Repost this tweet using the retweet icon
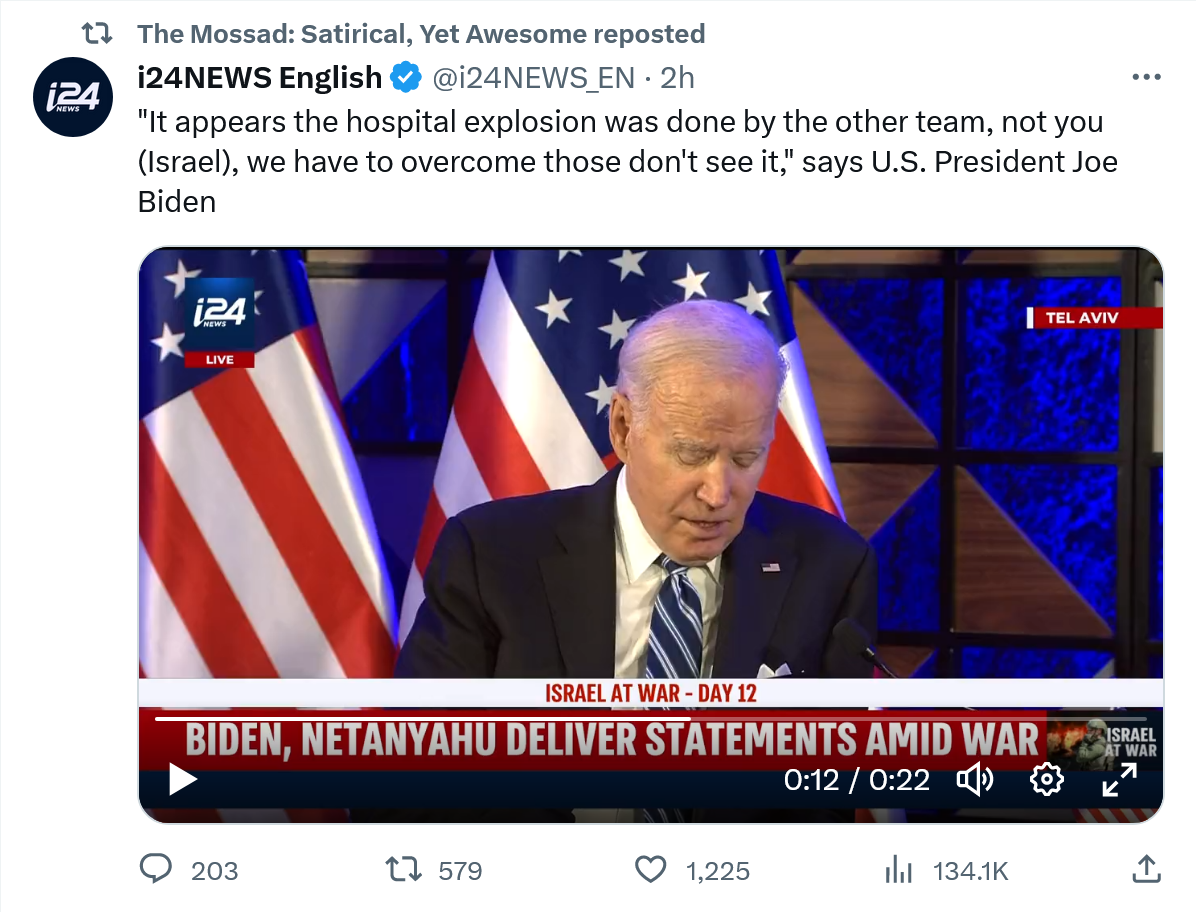Viewport: 1196px width, 912px height. coord(403,870)
